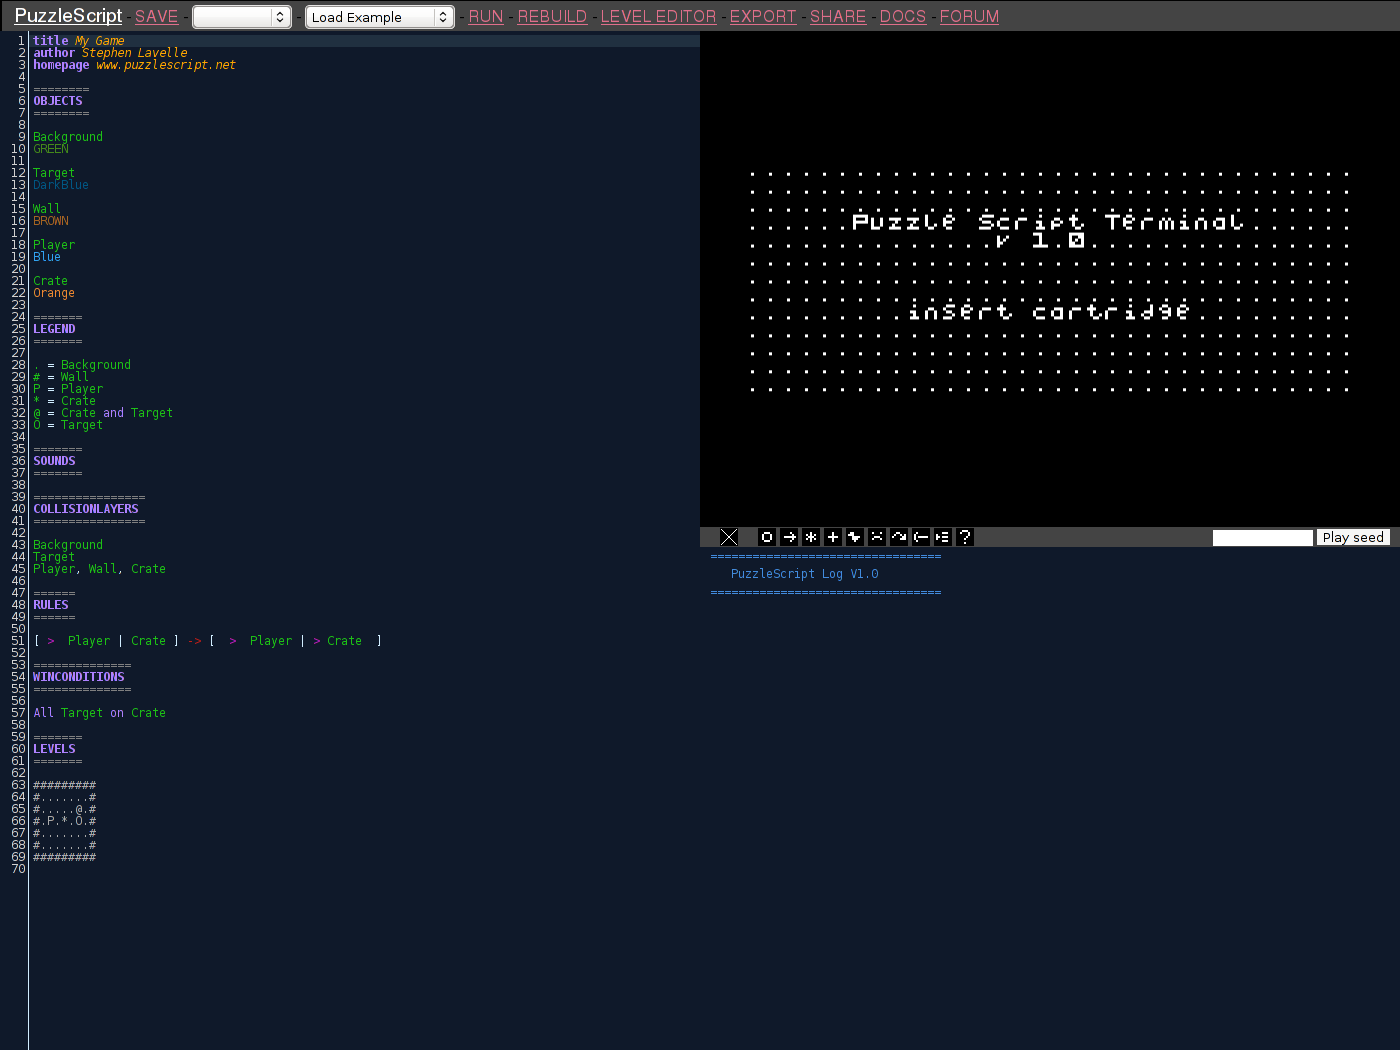Click the Orange color value
Screen dimensions: 1400x1050
54,293
